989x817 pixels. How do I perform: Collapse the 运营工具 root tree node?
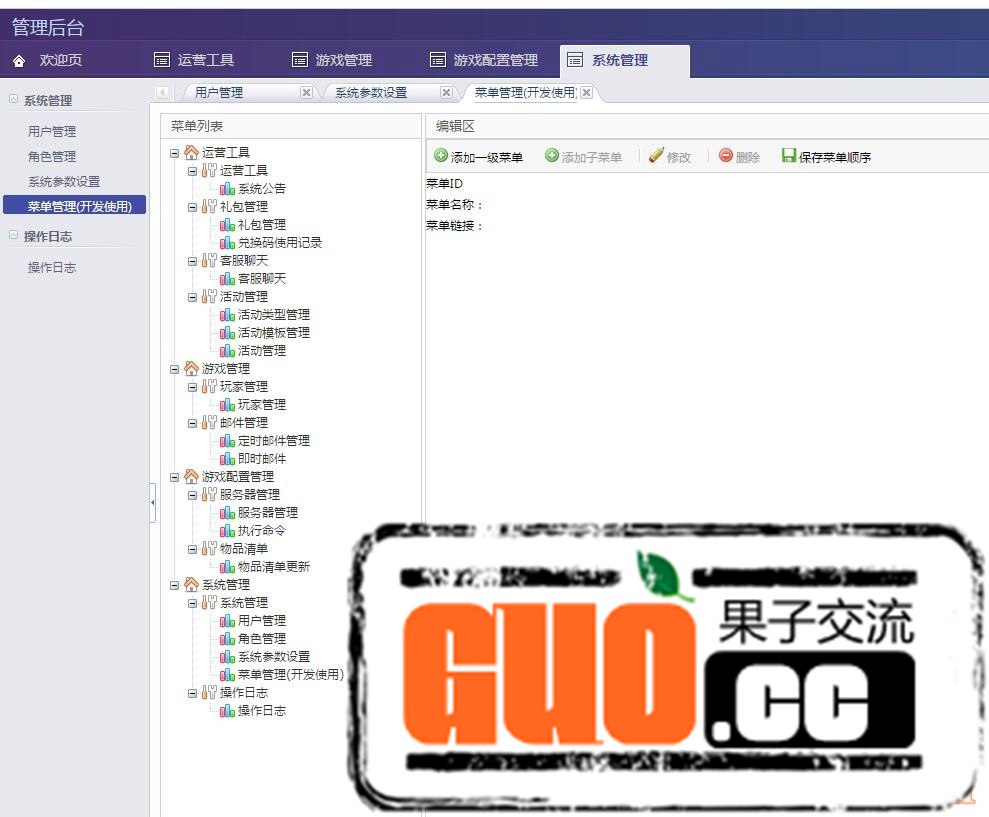175,153
